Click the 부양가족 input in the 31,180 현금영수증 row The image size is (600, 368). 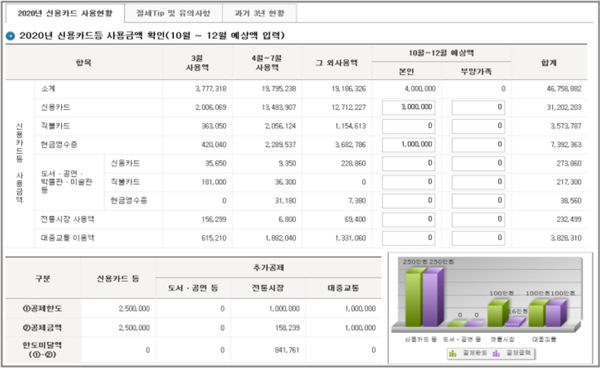(478, 201)
